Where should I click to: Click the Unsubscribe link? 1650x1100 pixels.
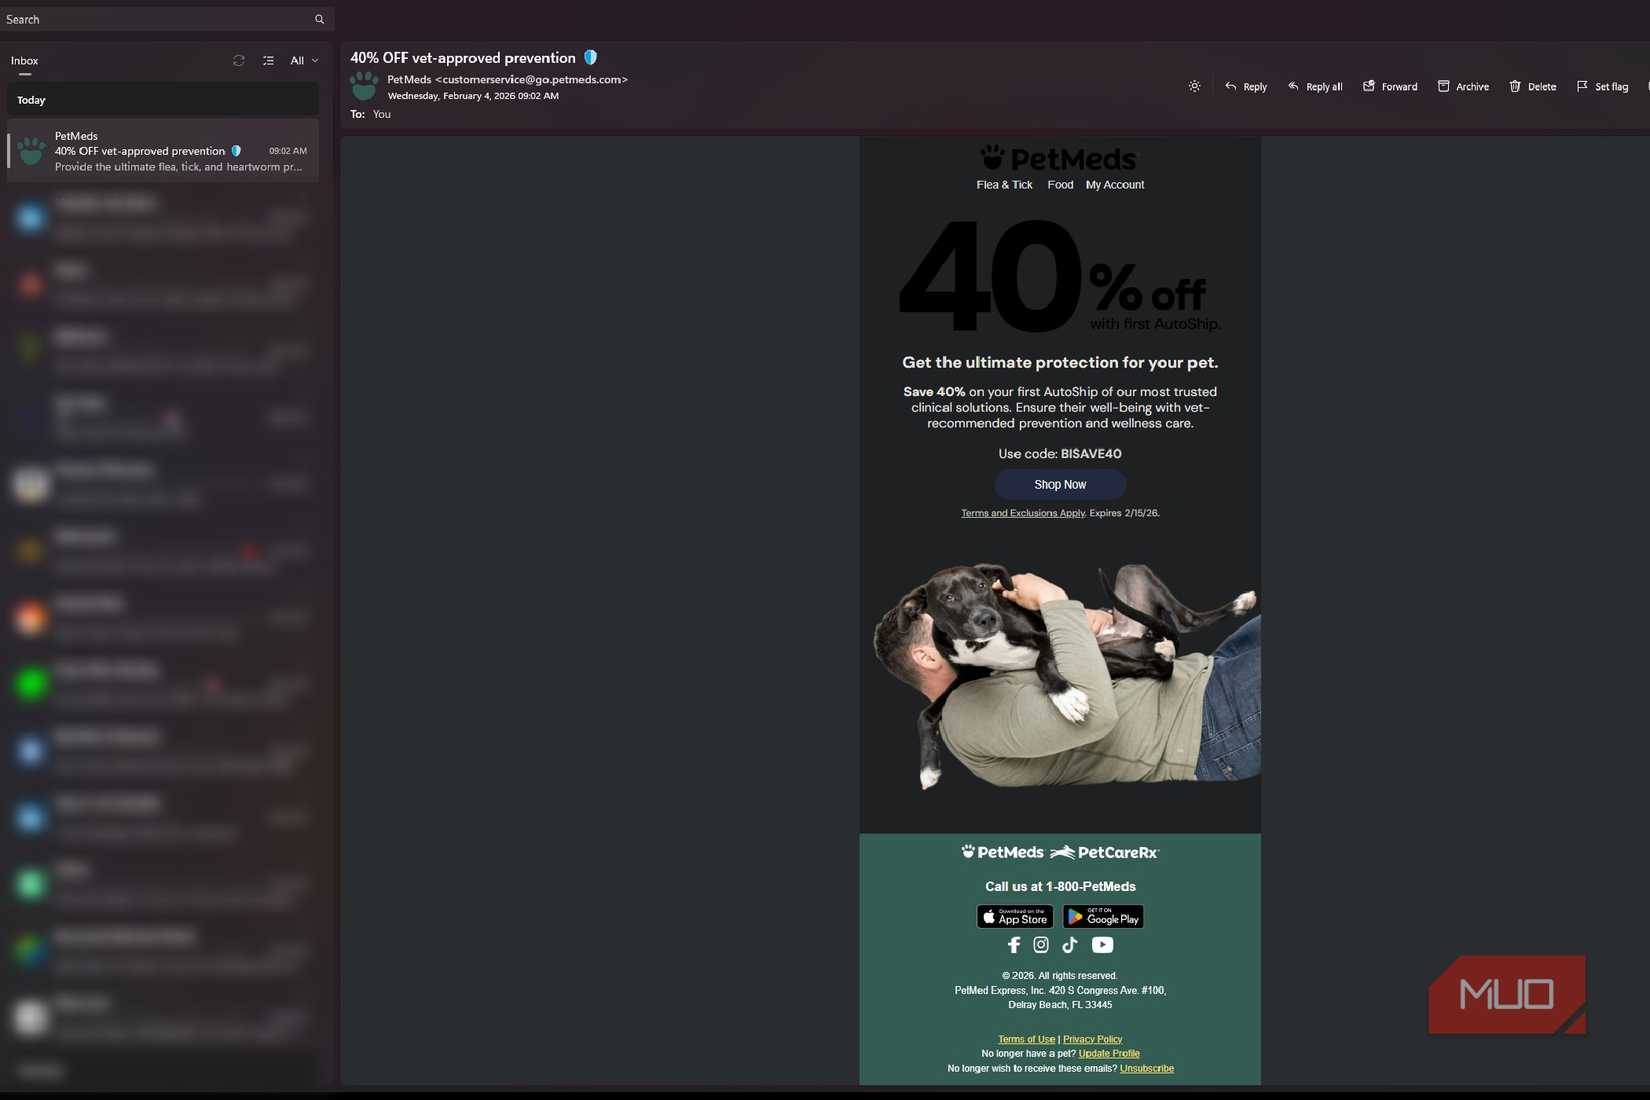pyautogui.click(x=1147, y=1069)
